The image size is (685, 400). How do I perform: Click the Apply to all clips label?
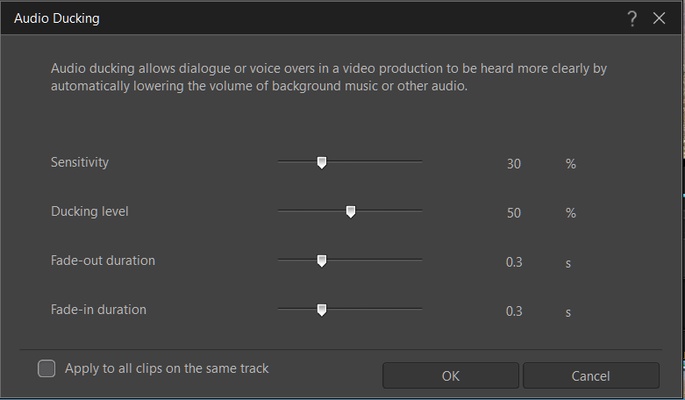click(x=166, y=368)
